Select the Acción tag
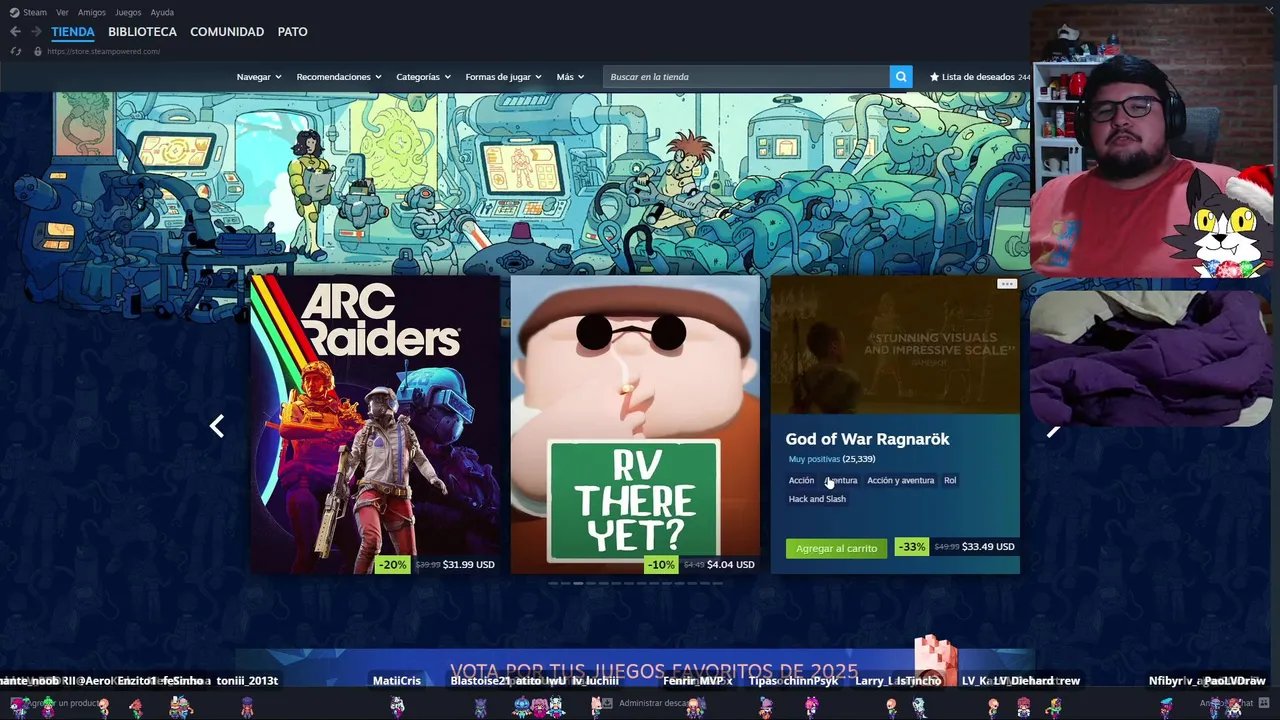1280x720 pixels. point(801,480)
